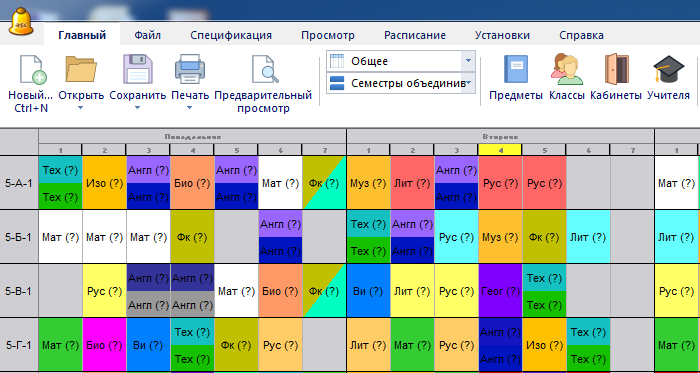Image resolution: width=700 pixels, height=373 pixels.
Task: Select the 5-А-1 class row header
Action: 19,182
